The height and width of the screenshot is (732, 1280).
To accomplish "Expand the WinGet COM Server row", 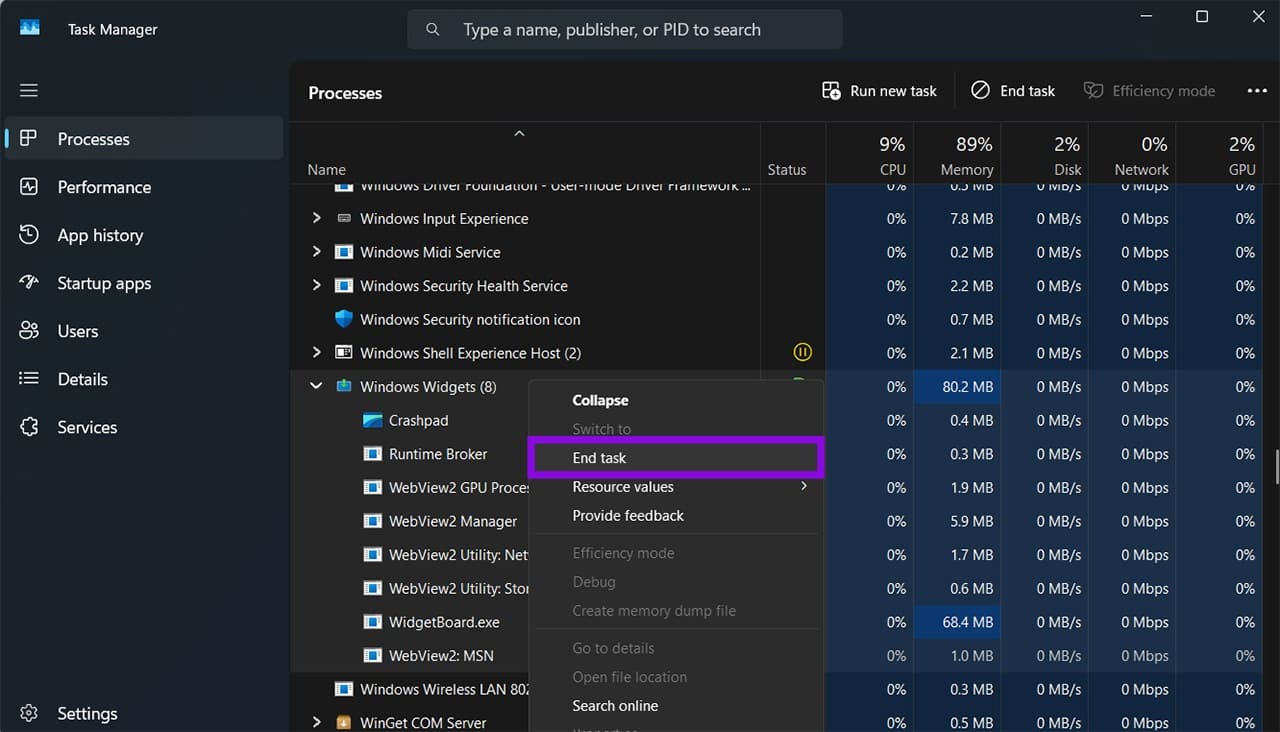I will pos(316,722).
